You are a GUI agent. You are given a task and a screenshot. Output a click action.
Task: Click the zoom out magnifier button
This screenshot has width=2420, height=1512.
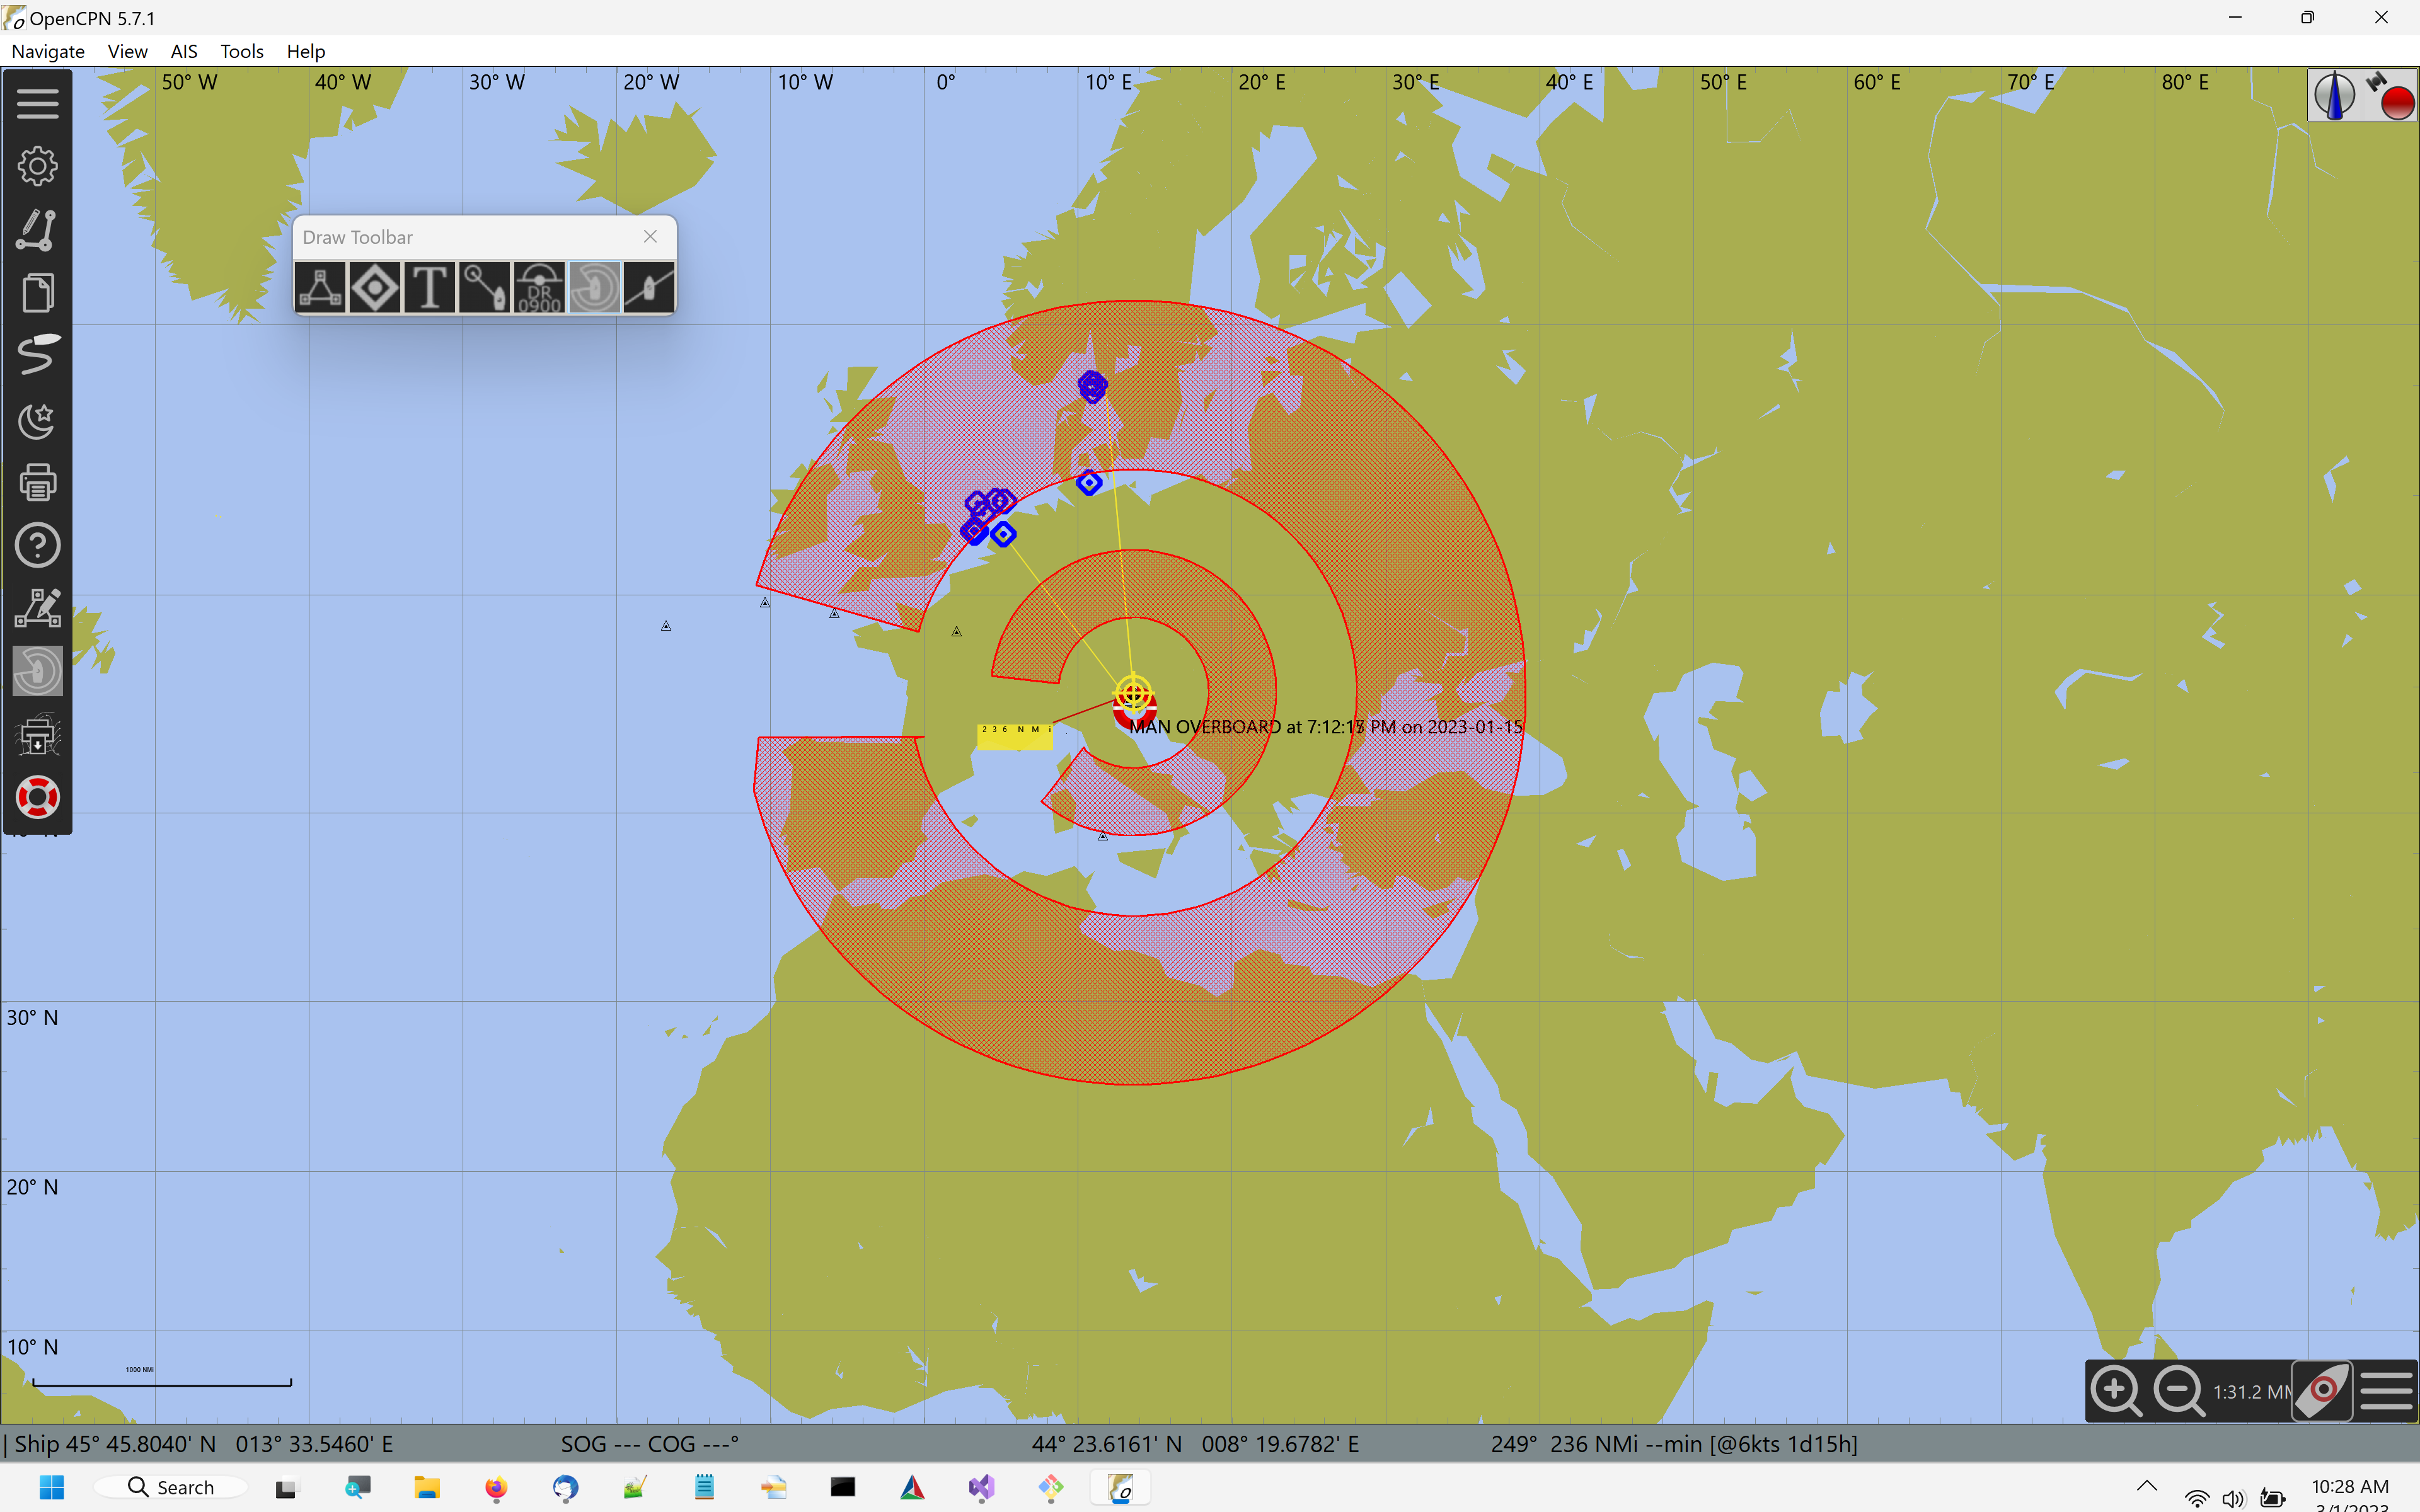(2178, 1390)
